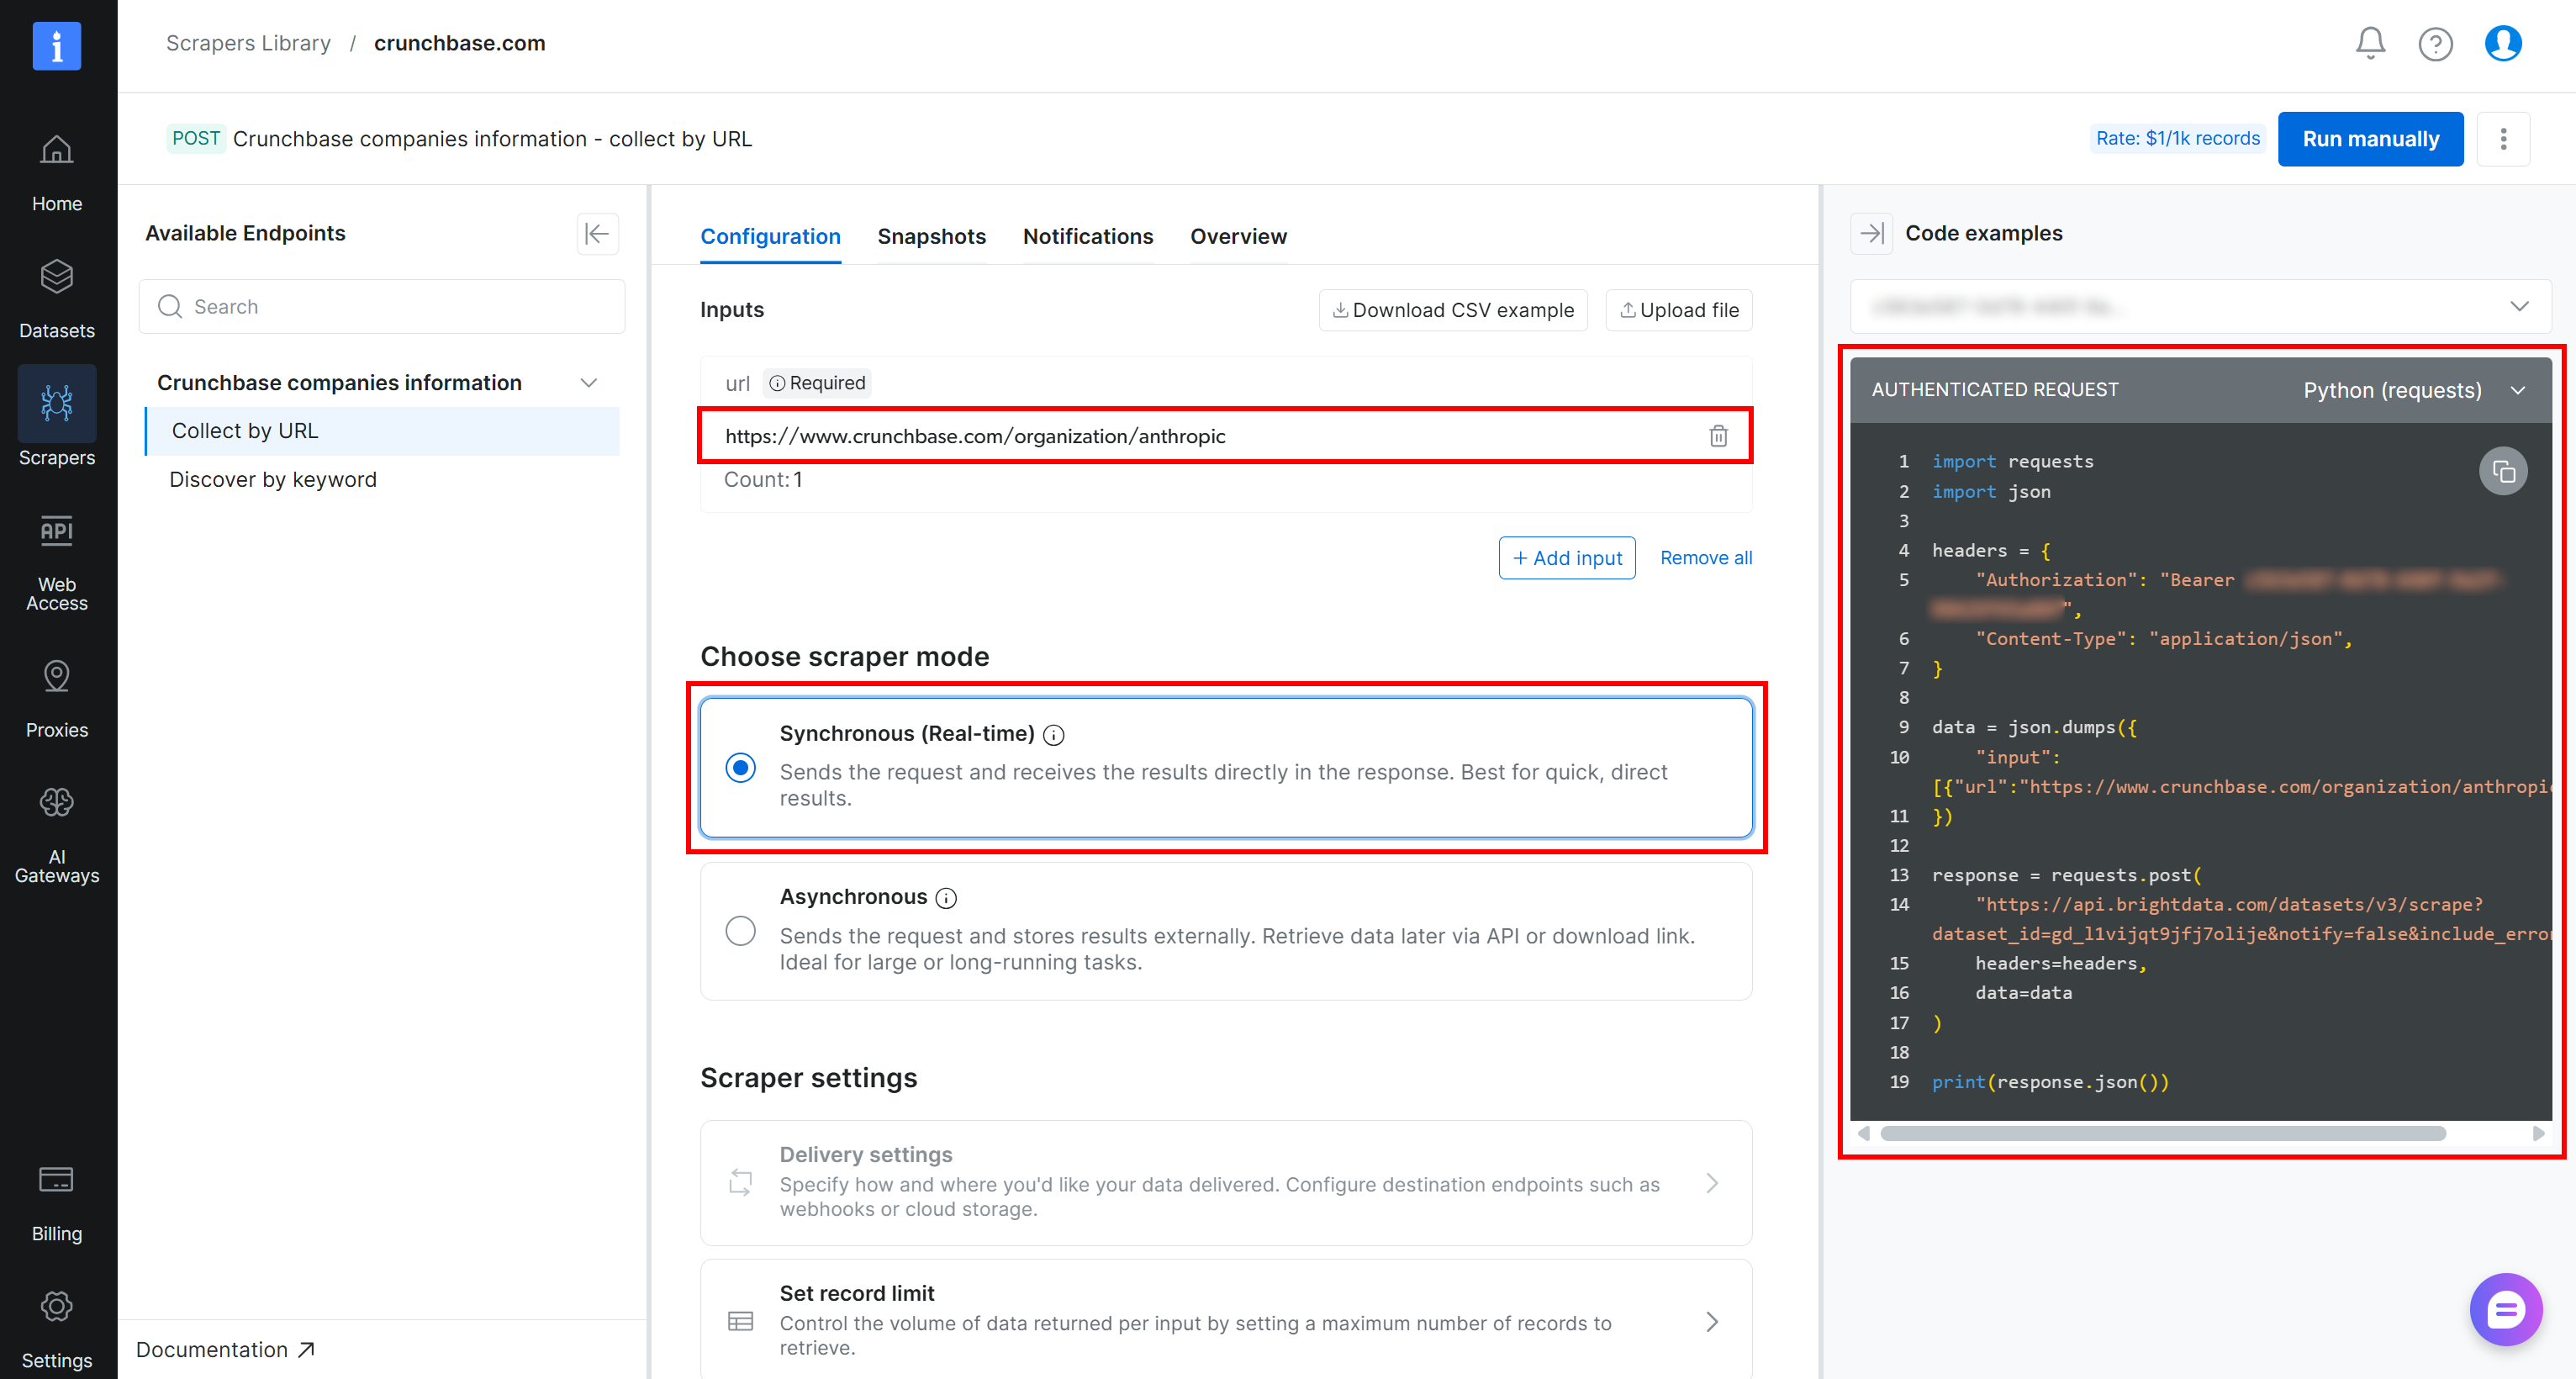
Task: Click the Rate: $1/1k records badge
Action: coord(2177,139)
